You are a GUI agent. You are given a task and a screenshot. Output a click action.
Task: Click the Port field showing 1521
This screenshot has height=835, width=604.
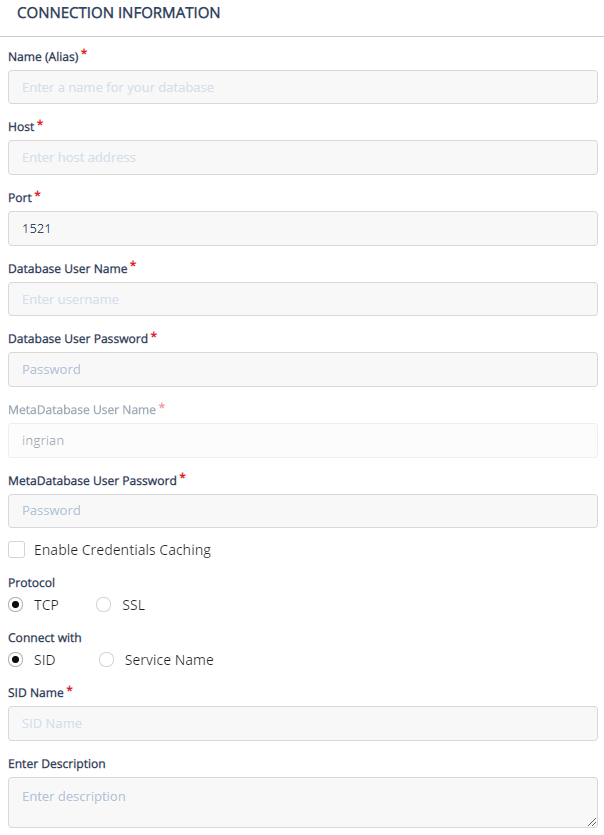click(x=302, y=229)
